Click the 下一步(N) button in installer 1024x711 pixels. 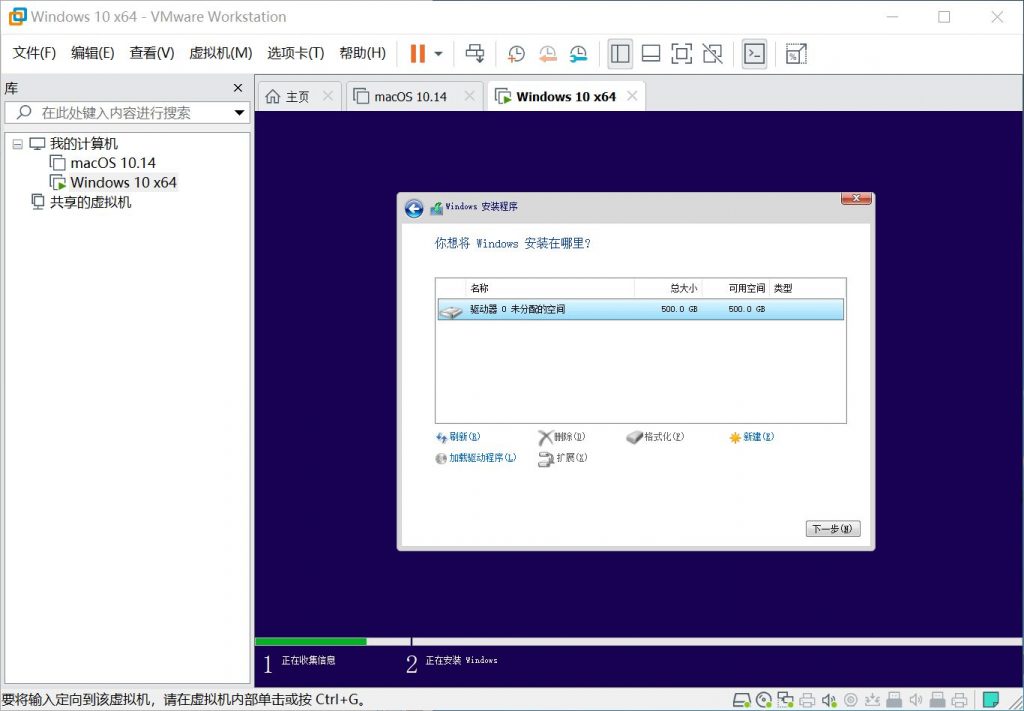pos(832,529)
